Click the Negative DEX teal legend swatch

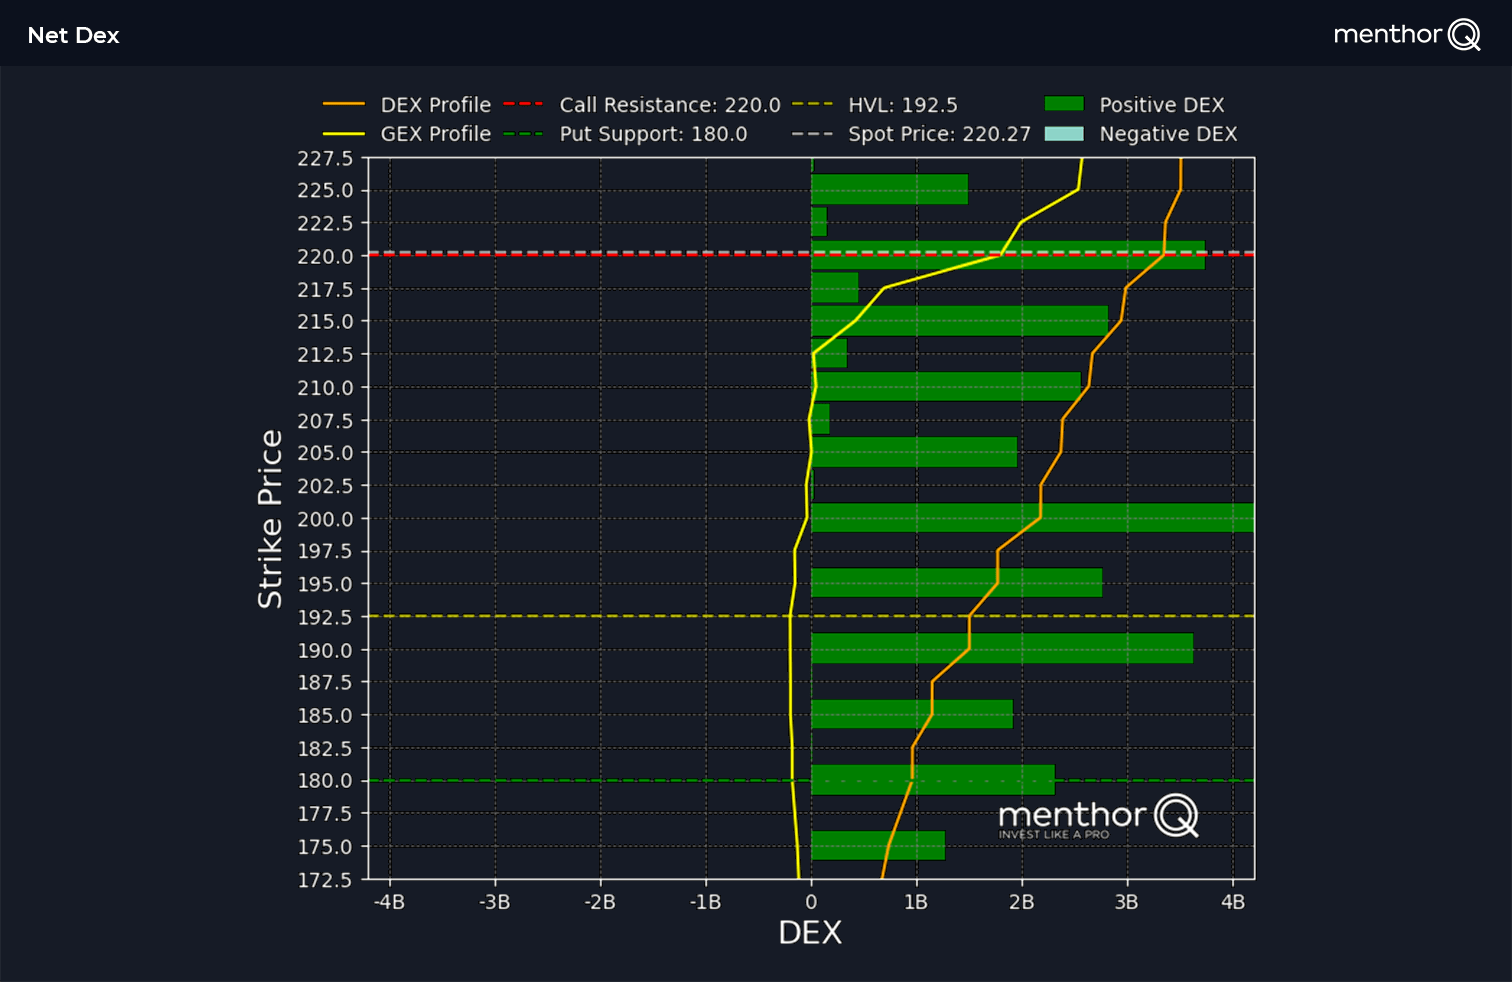click(1064, 134)
